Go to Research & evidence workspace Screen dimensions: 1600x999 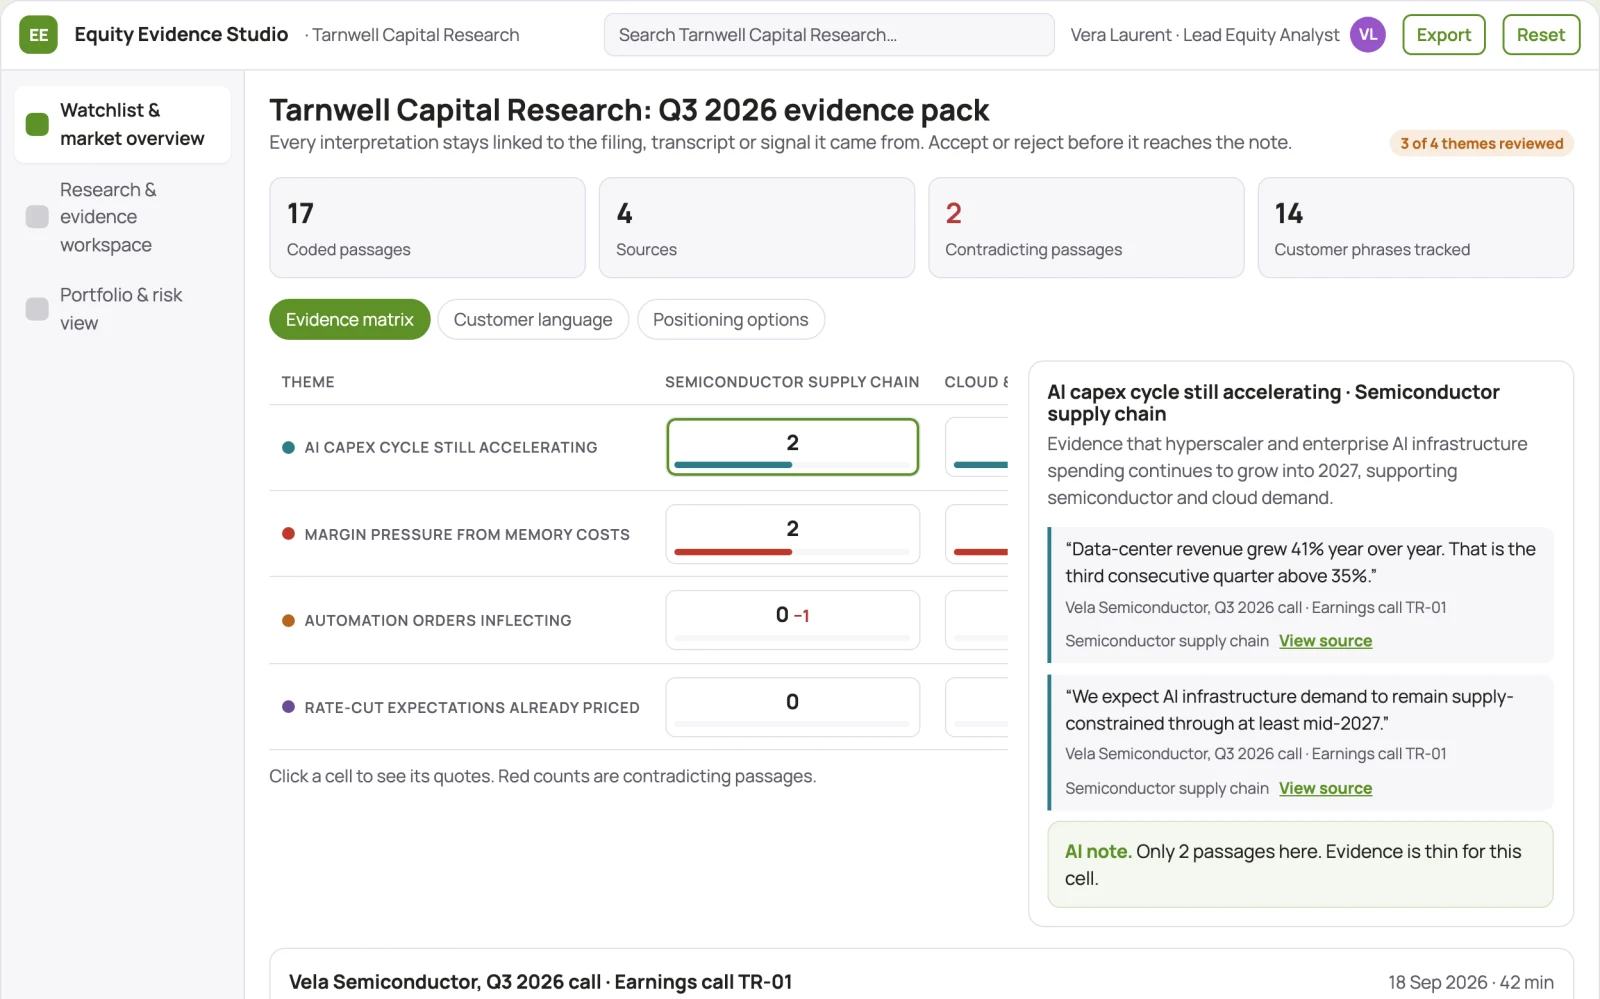122,217
